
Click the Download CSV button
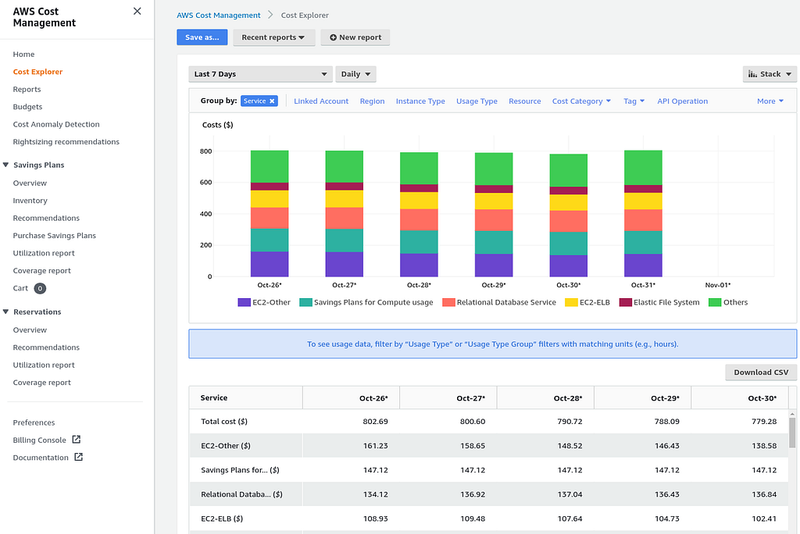point(760,372)
